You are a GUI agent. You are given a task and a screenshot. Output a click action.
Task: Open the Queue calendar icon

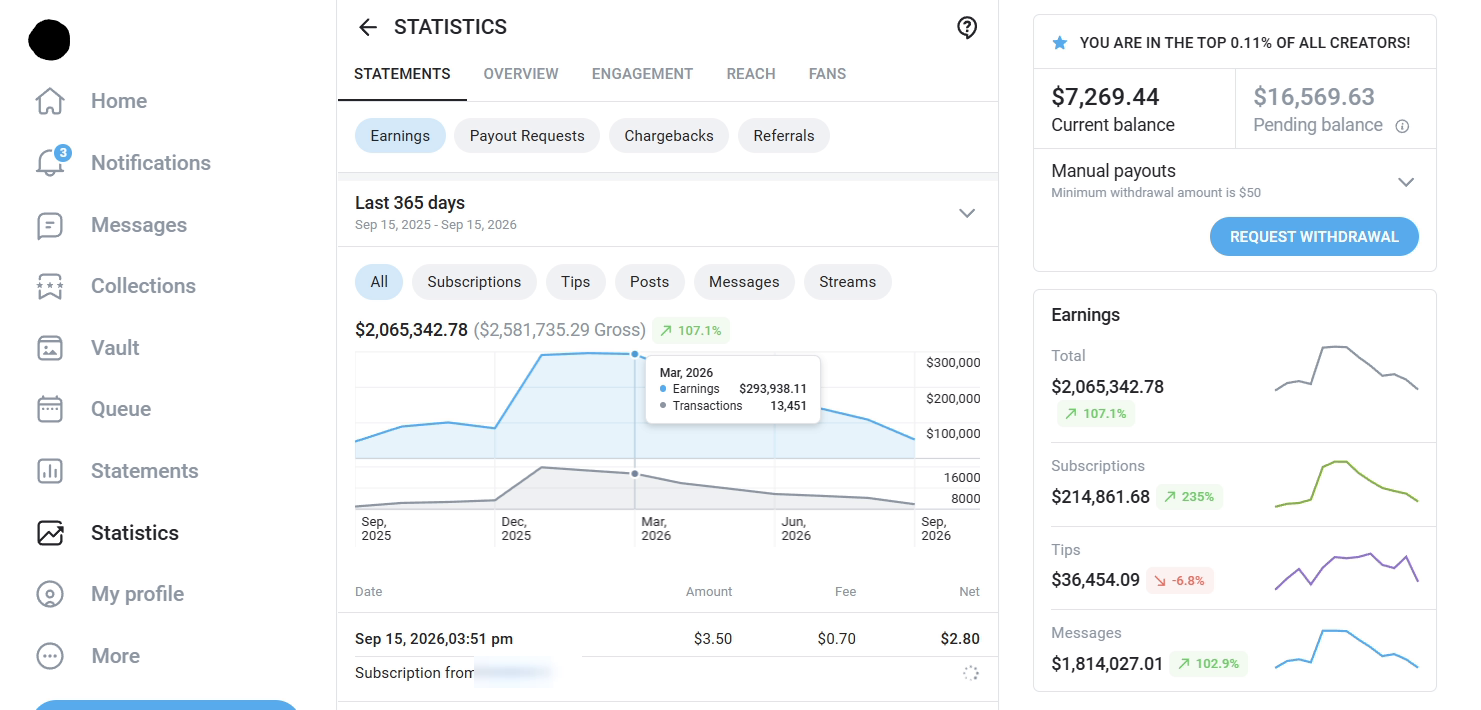(50, 409)
